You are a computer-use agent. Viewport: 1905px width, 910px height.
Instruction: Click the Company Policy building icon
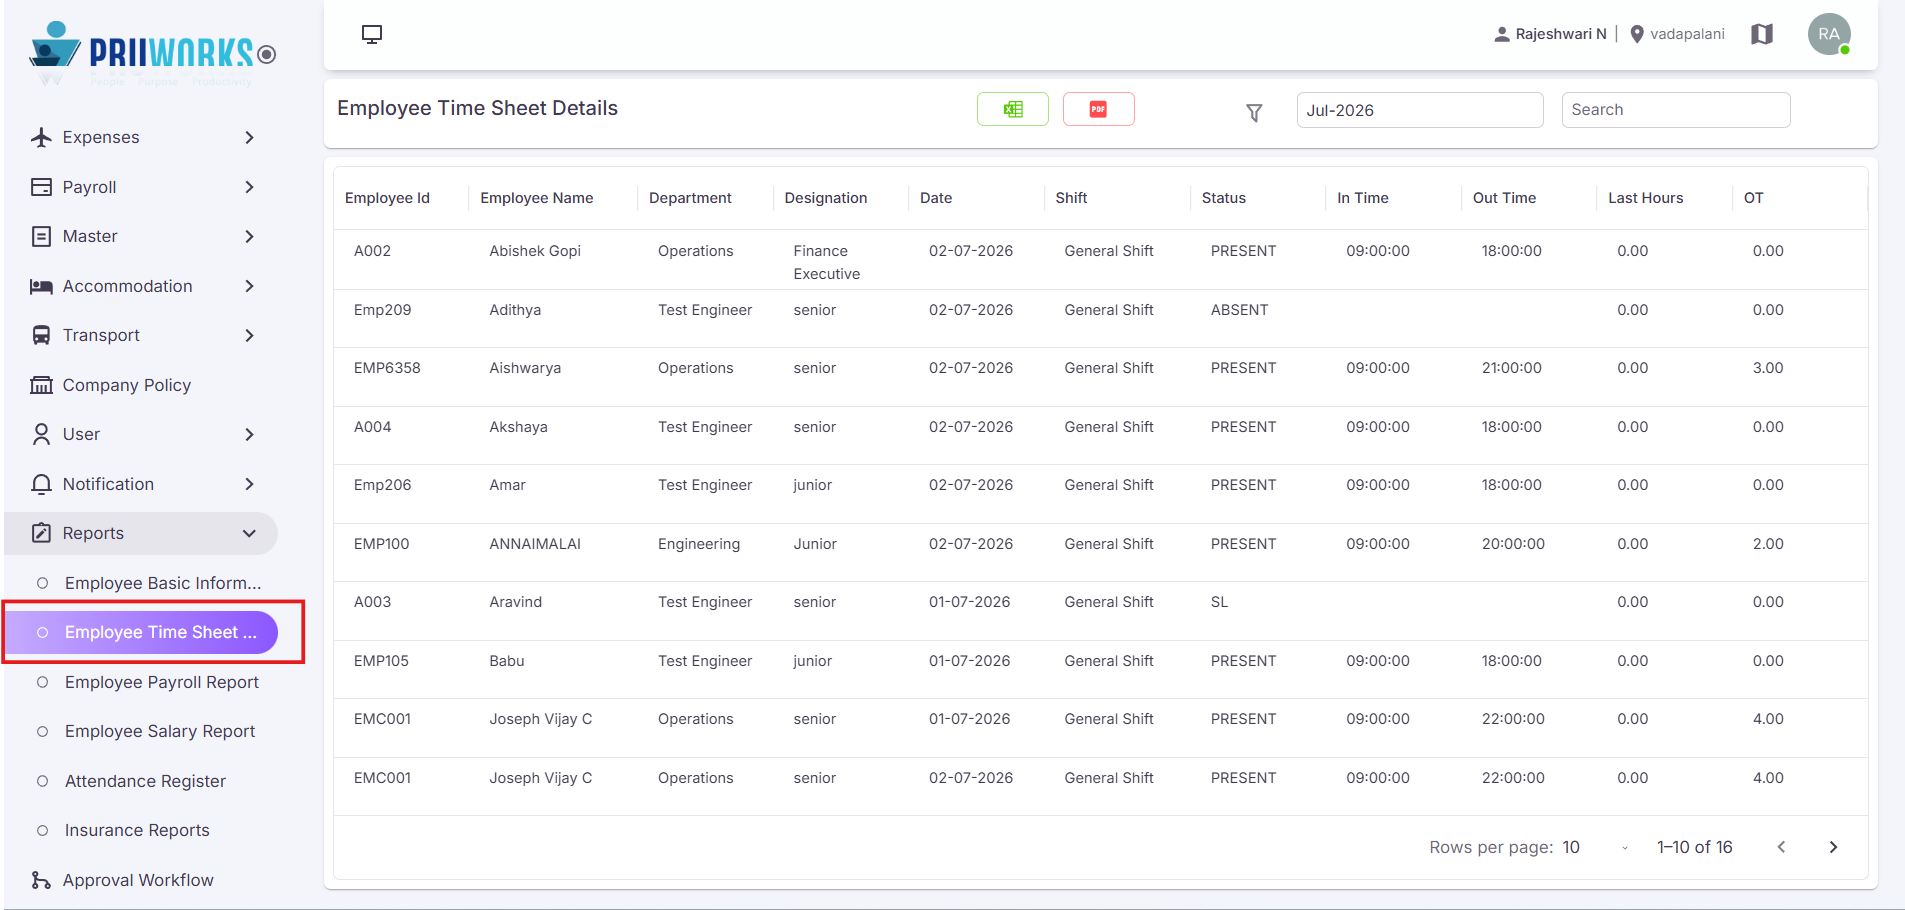(41, 385)
